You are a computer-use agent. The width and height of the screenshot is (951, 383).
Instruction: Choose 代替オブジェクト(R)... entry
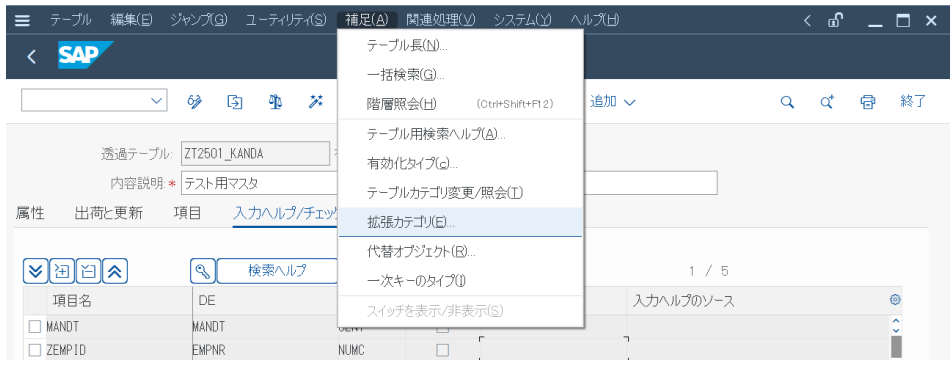460,251
